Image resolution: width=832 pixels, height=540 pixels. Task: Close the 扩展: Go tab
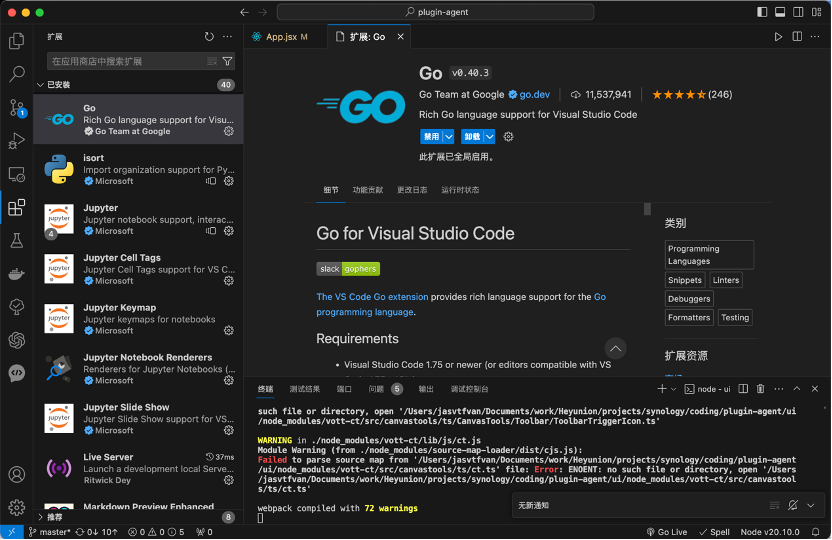401,37
